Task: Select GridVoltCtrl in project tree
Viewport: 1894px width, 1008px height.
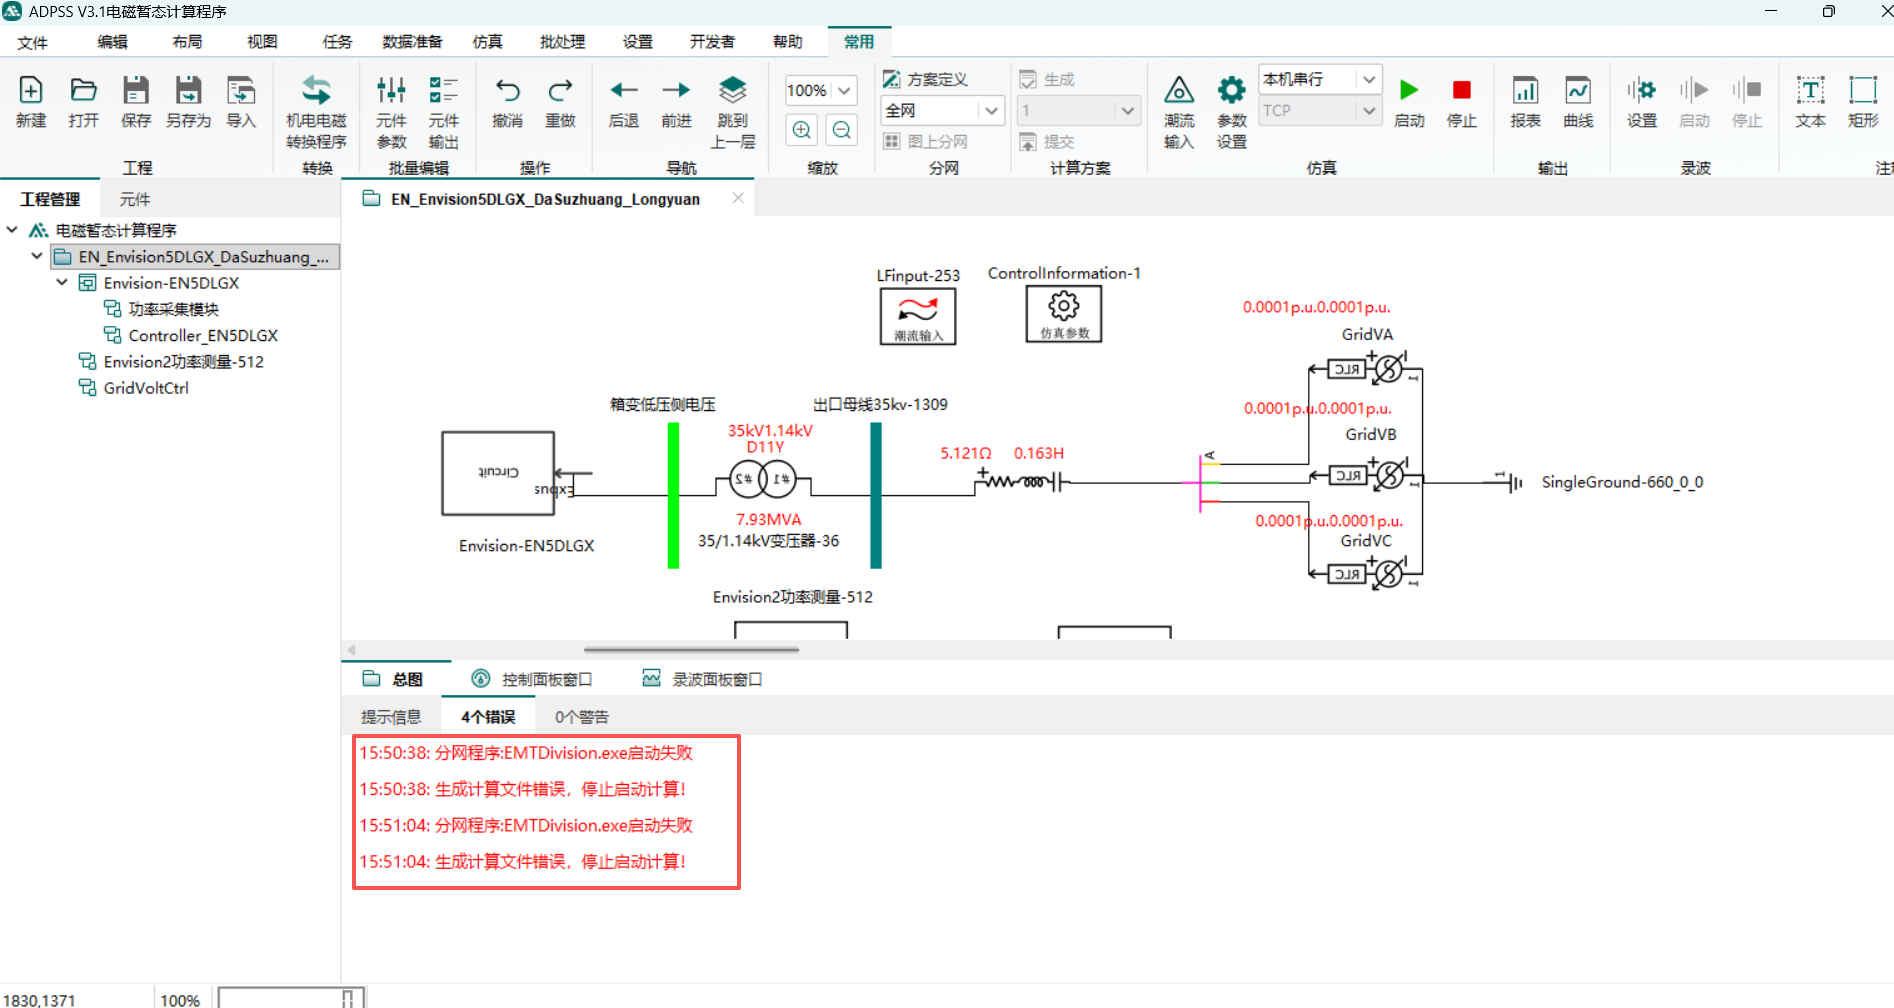Action: coord(146,388)
